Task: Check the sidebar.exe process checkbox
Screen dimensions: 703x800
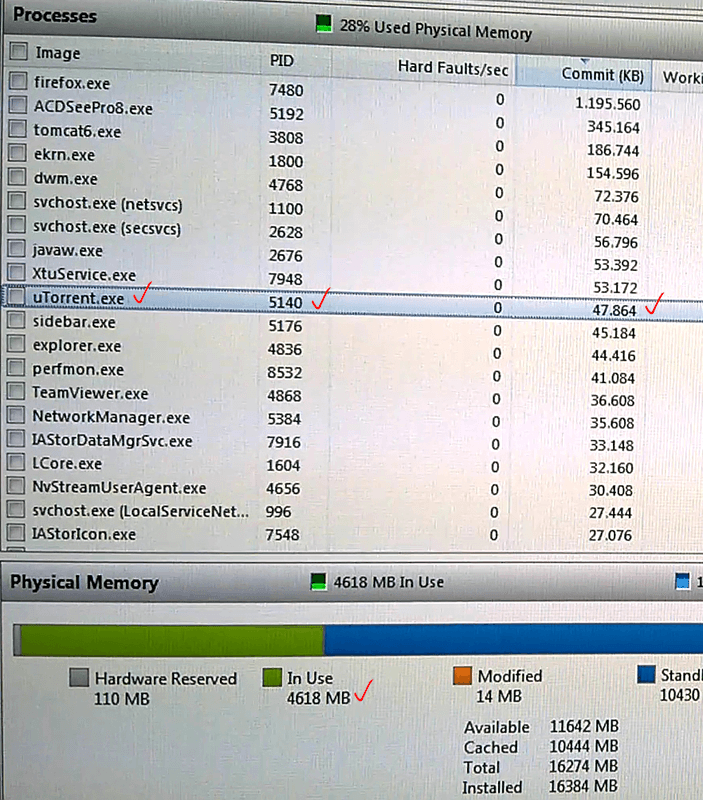Action: (16, 320)
